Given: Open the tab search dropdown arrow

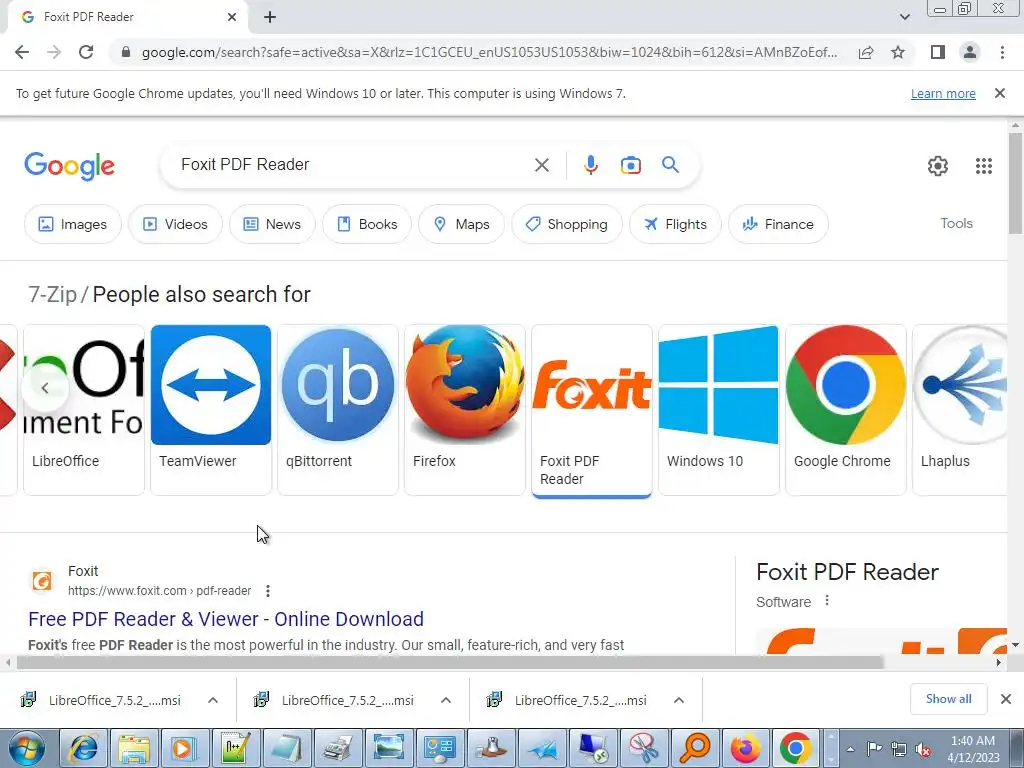Looking at the screenshot, I should [904, 17].
